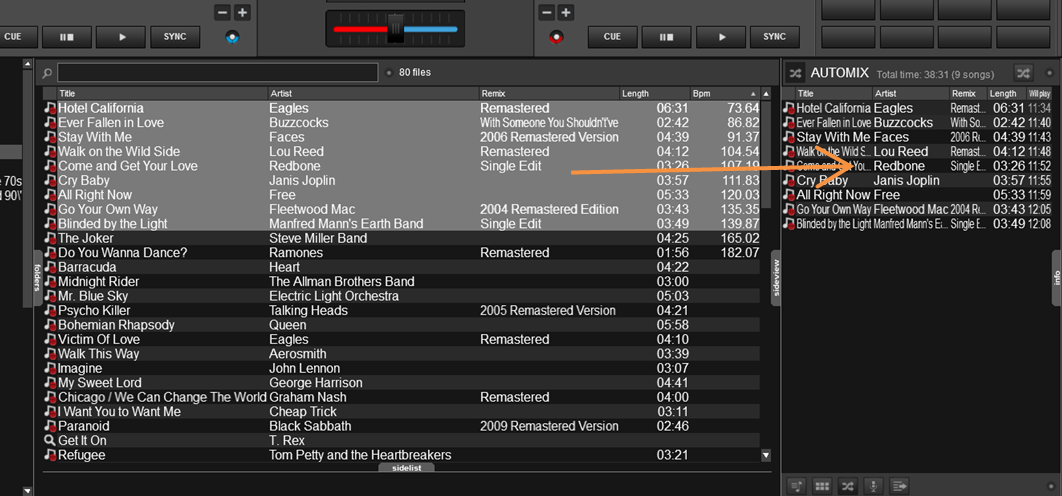Image resolution: width=1062 pixels, height=496 pixels.
Task: Click the left deck pause-stop button
Action: [x=66, y=37]
